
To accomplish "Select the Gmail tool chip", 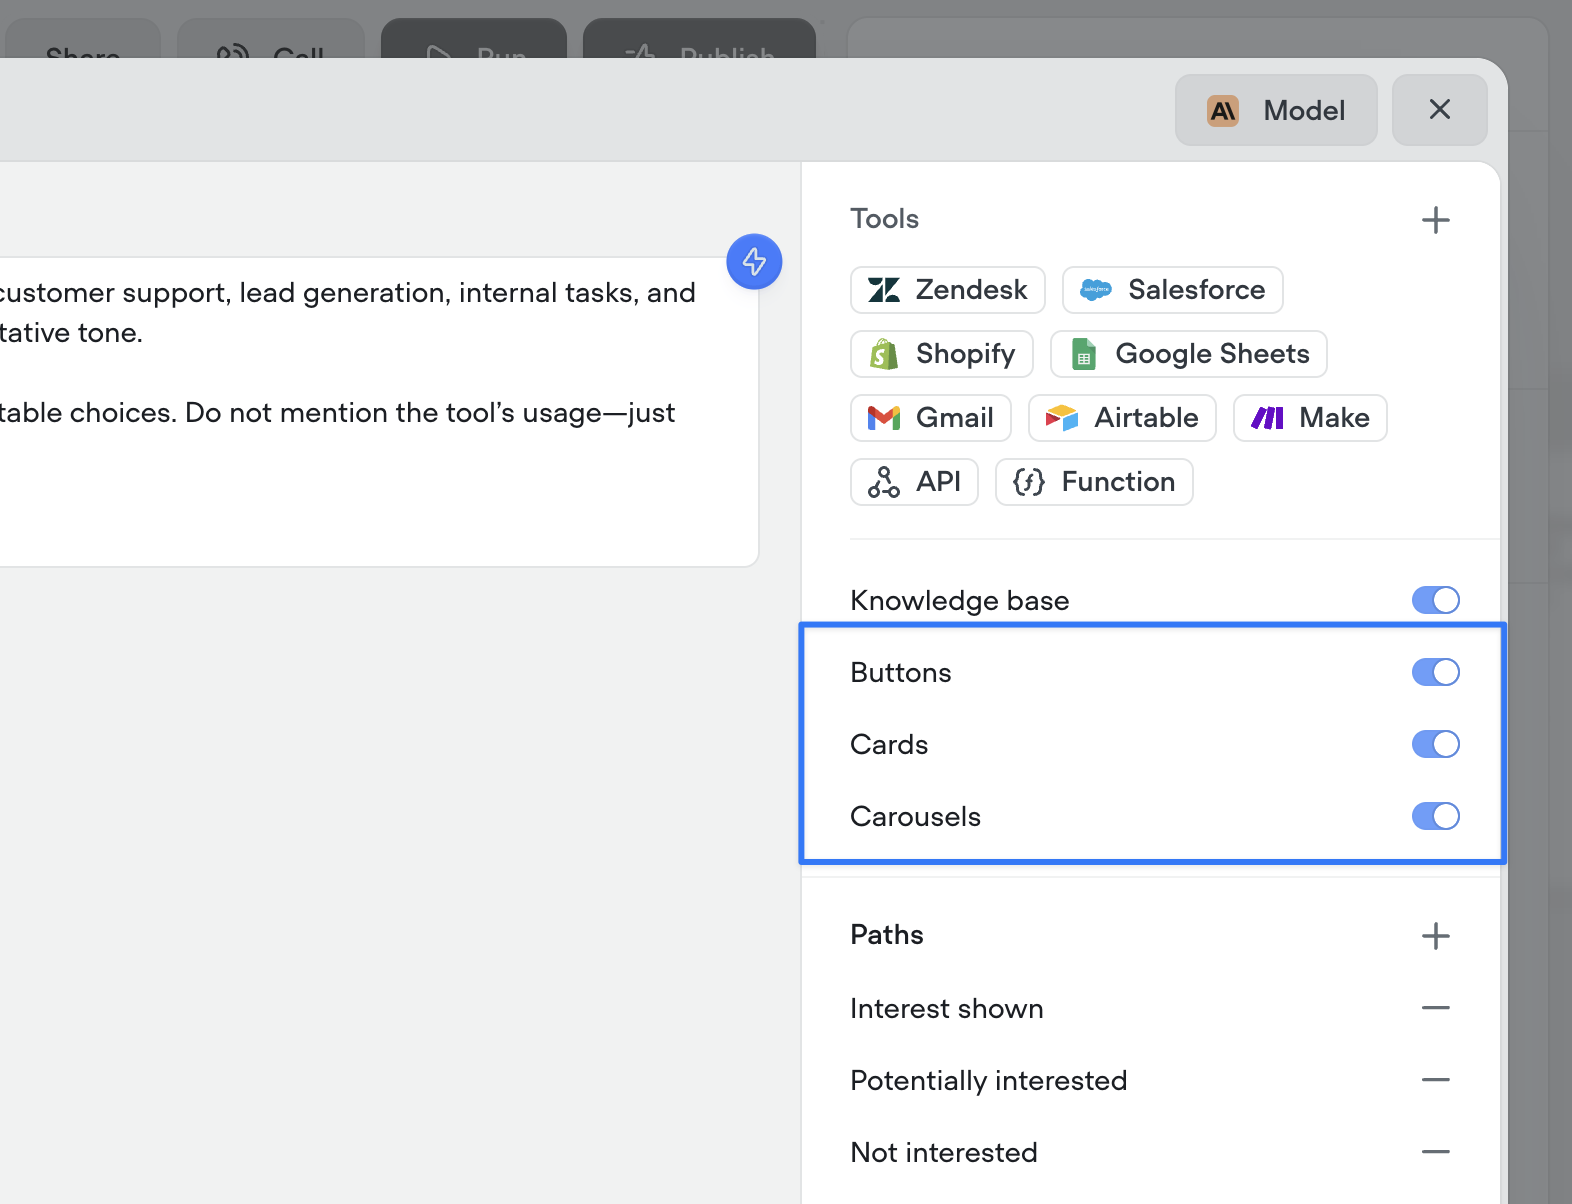I will click(930, 418).
